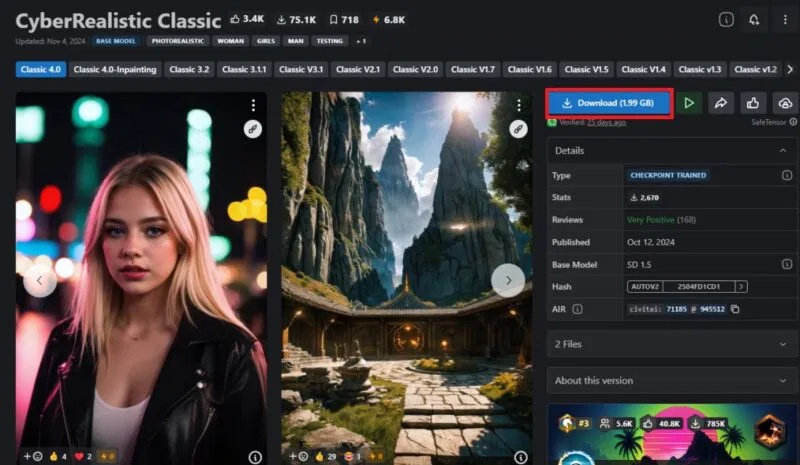The image size is (800, 465).
Task: Click the green play/create button beside Download
Action: coord(688,103)
